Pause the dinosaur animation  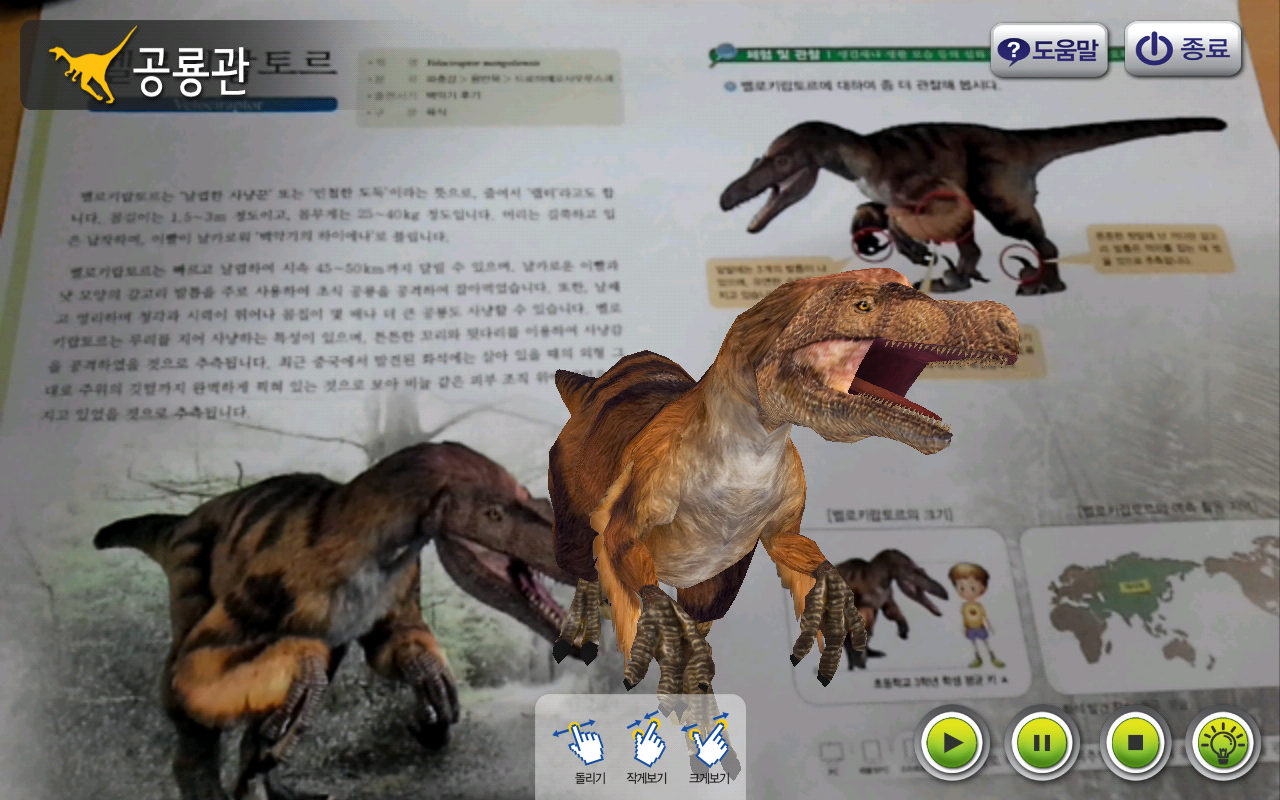(x=1041, y=743)
